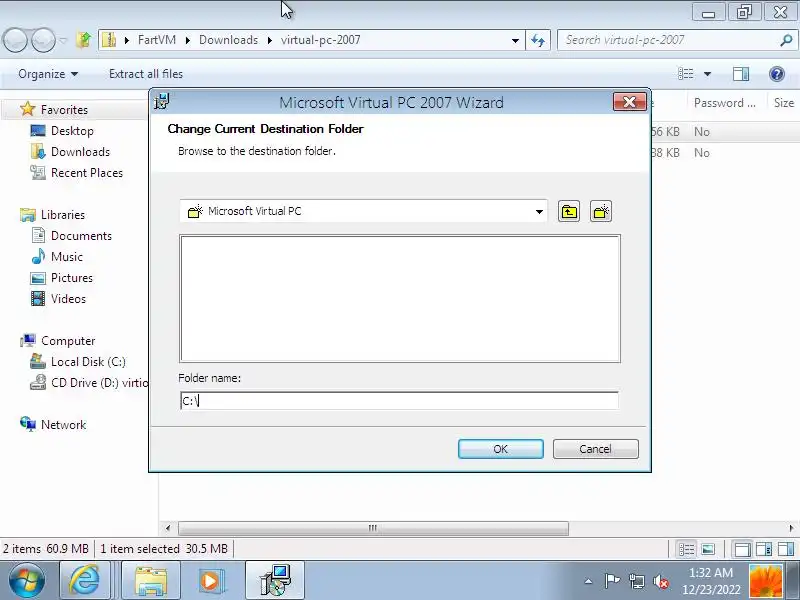The image size is (800, 600).
Task: Click the taskbar clock 1:32 AM
Action: click(x=711, y=573)
